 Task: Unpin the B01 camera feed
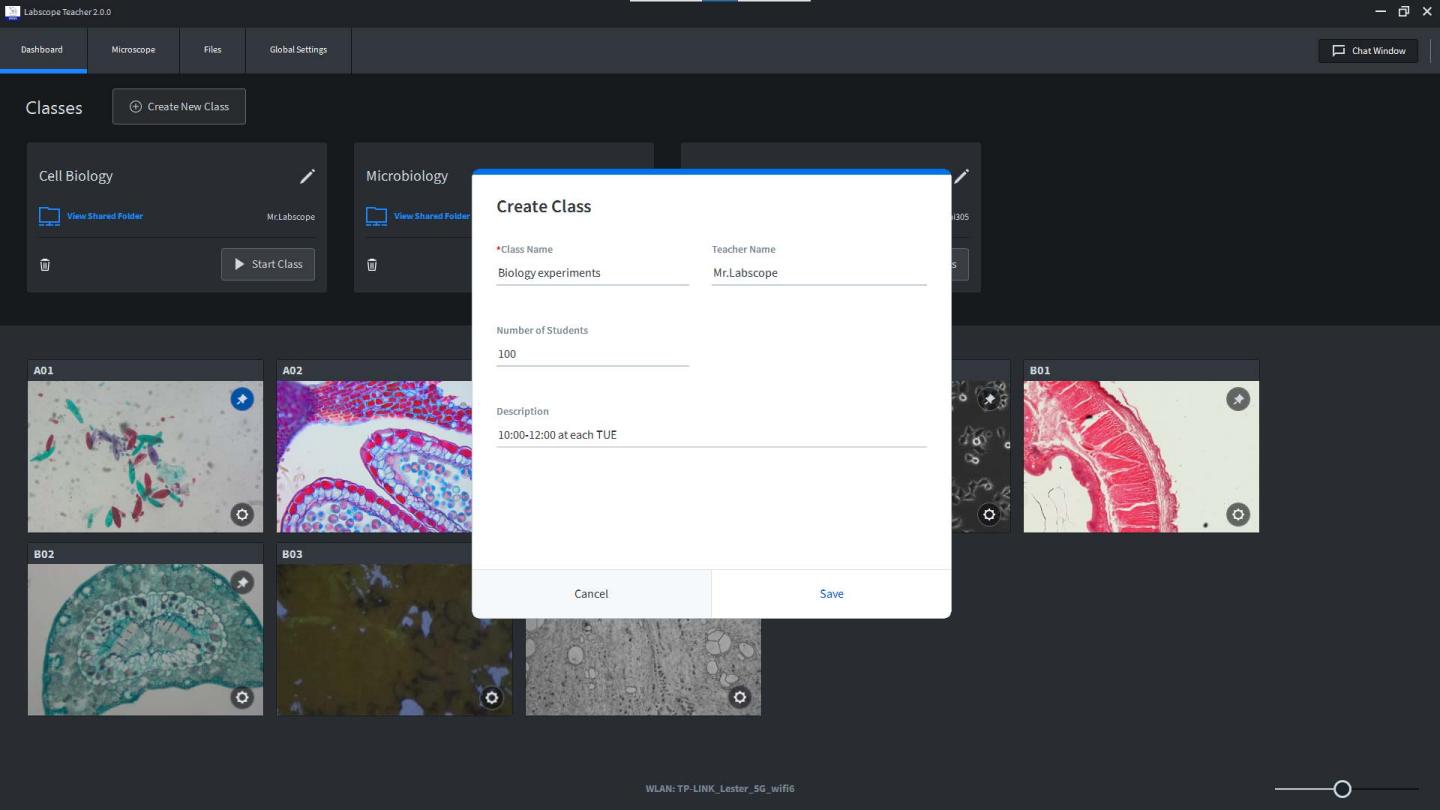coord(1237,398)
